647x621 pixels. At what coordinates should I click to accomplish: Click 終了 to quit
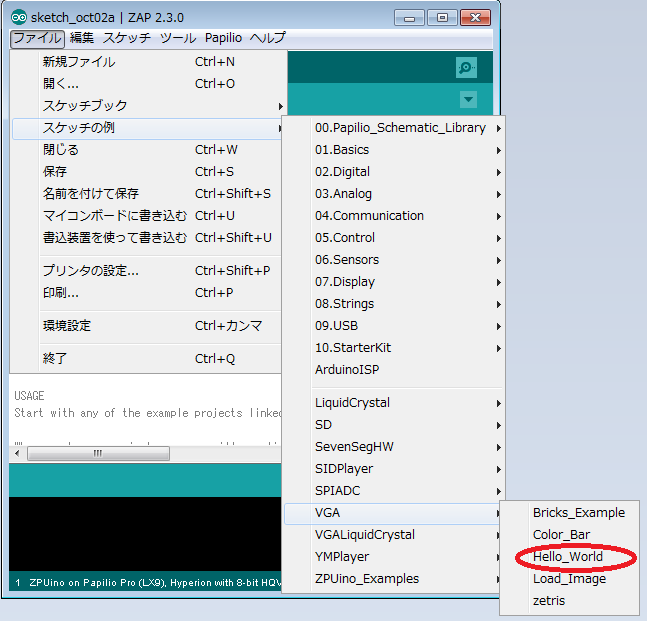click(148, 359)
